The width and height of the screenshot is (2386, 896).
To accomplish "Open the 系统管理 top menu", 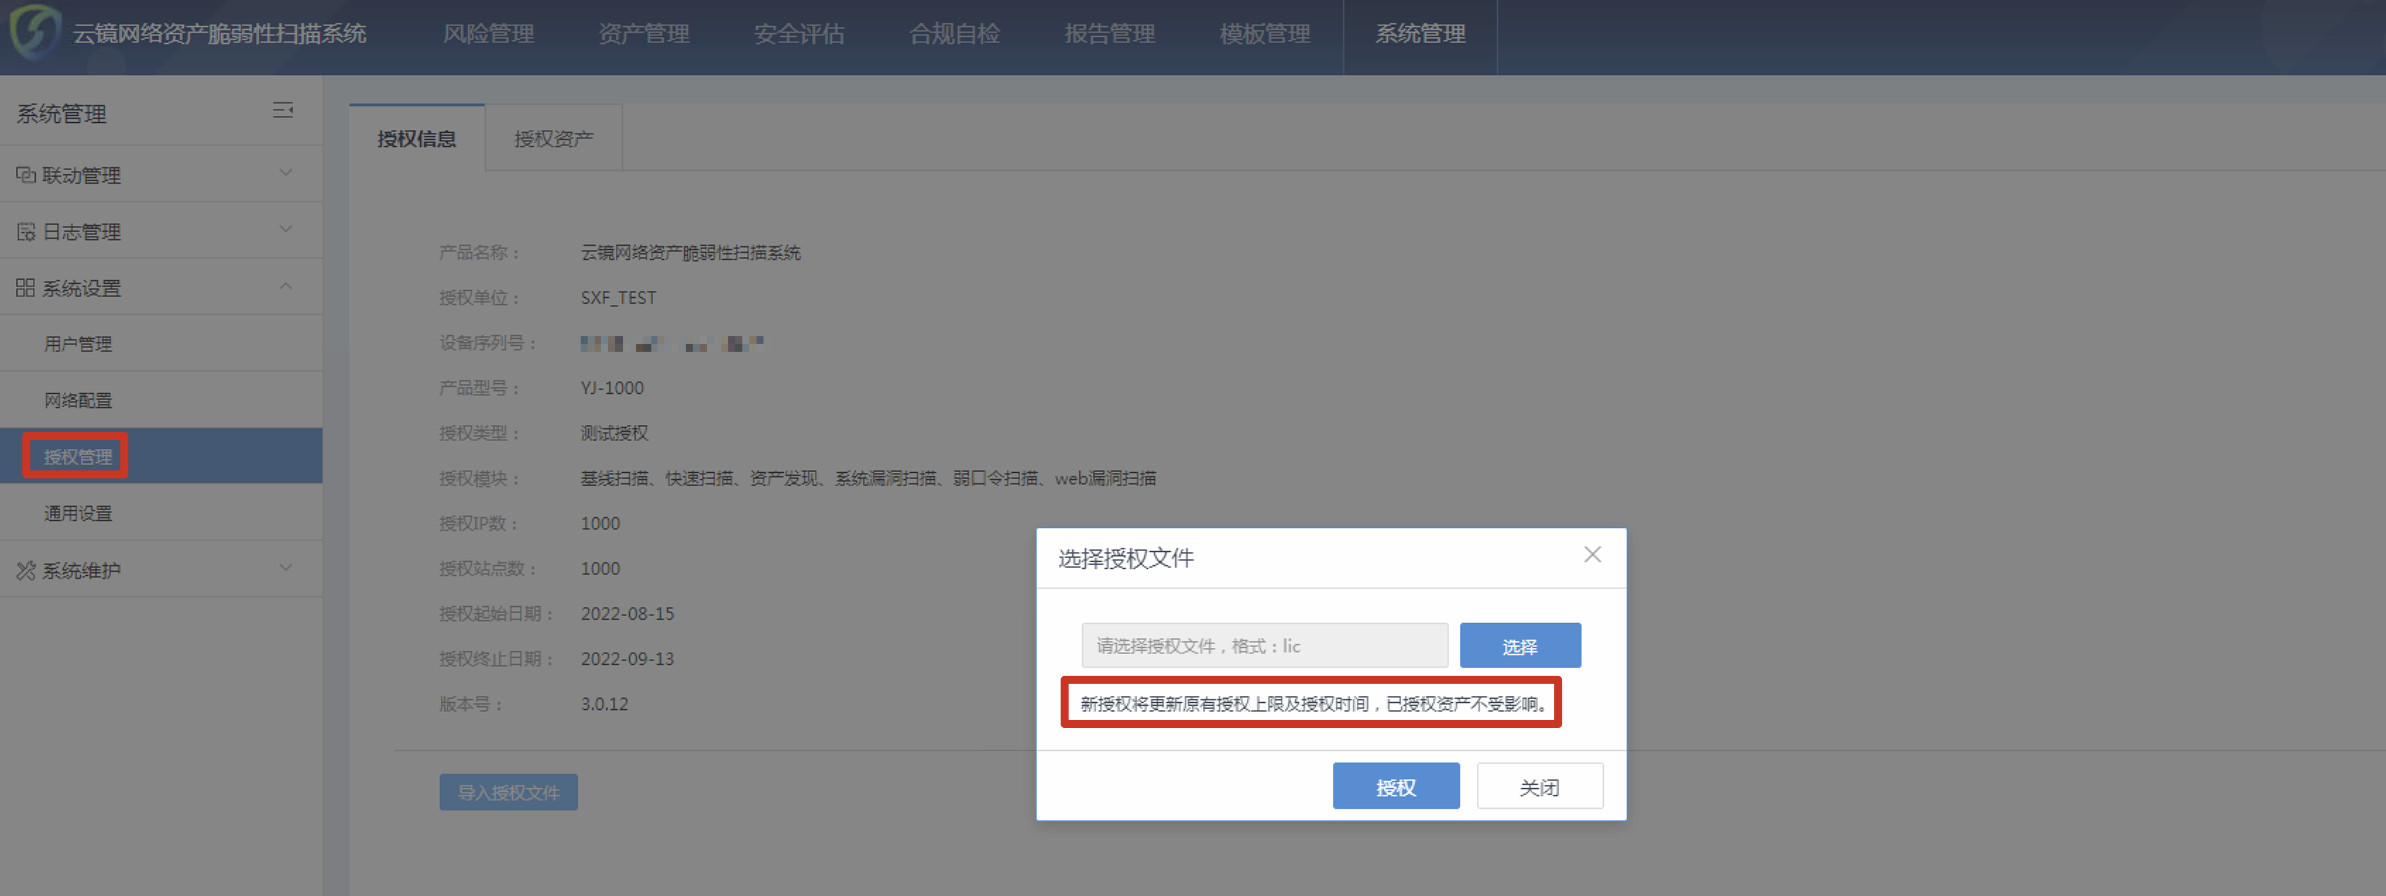I will [1421, 34].
